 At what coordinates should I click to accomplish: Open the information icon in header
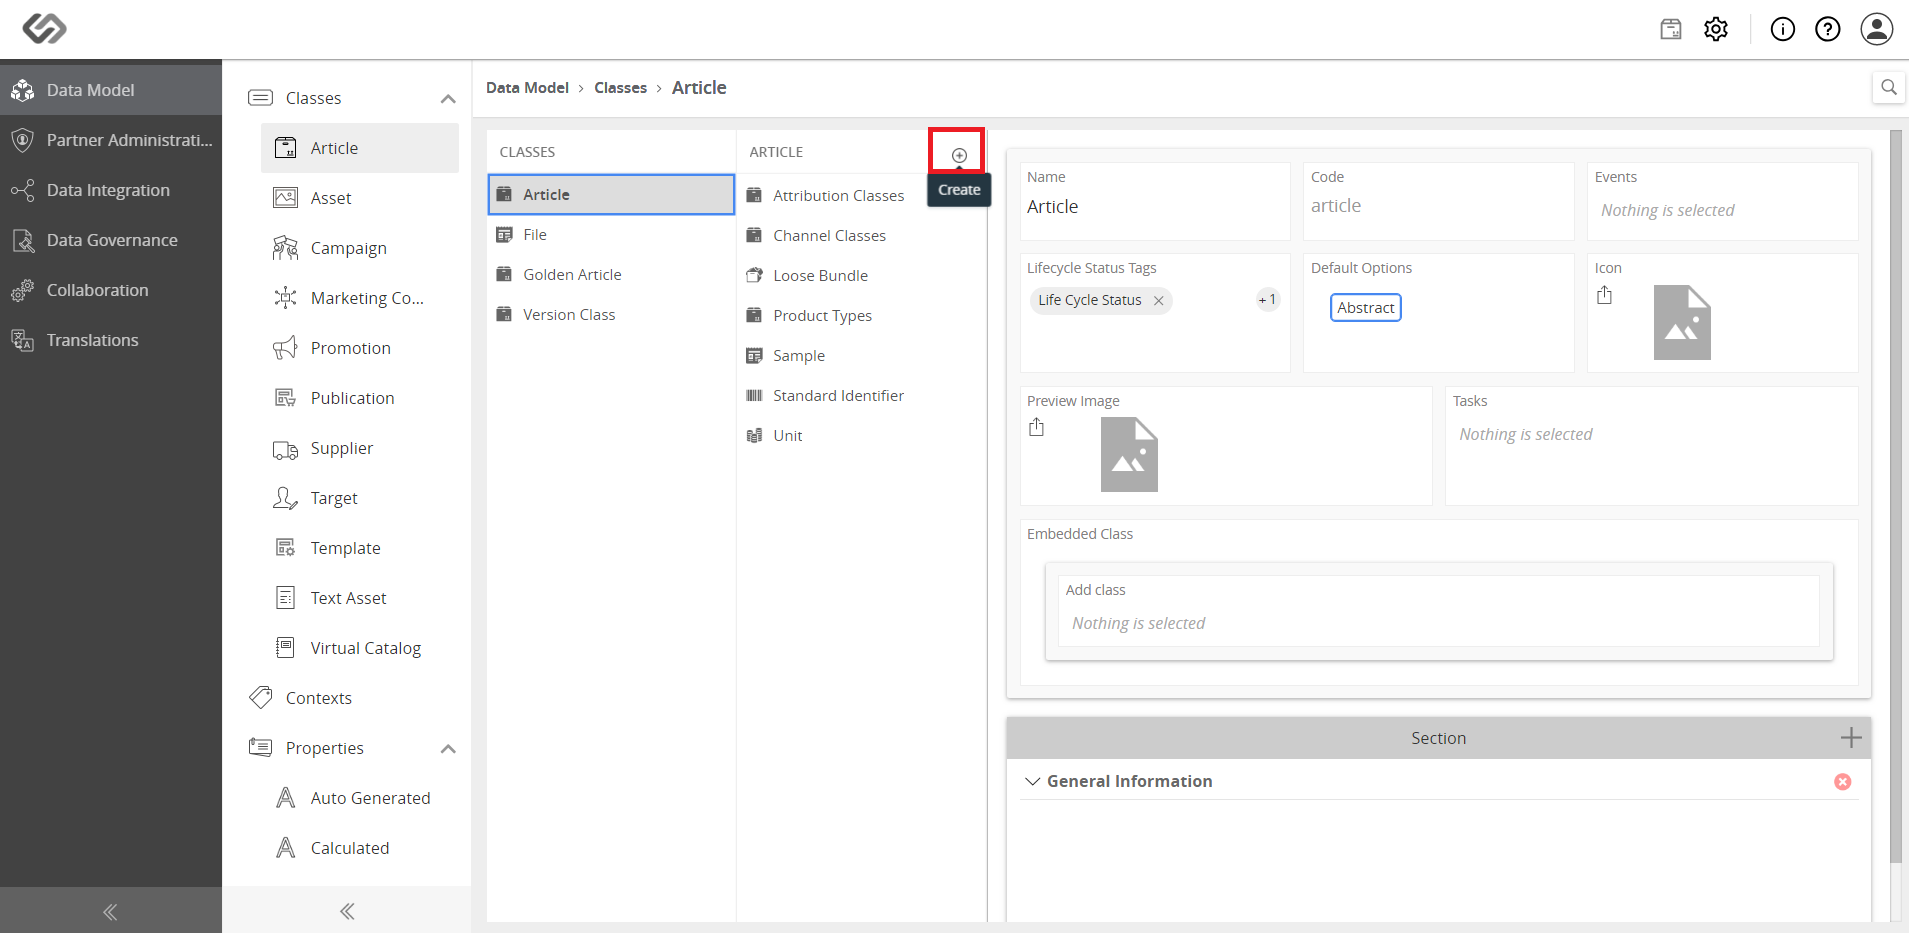[1783, 29]
